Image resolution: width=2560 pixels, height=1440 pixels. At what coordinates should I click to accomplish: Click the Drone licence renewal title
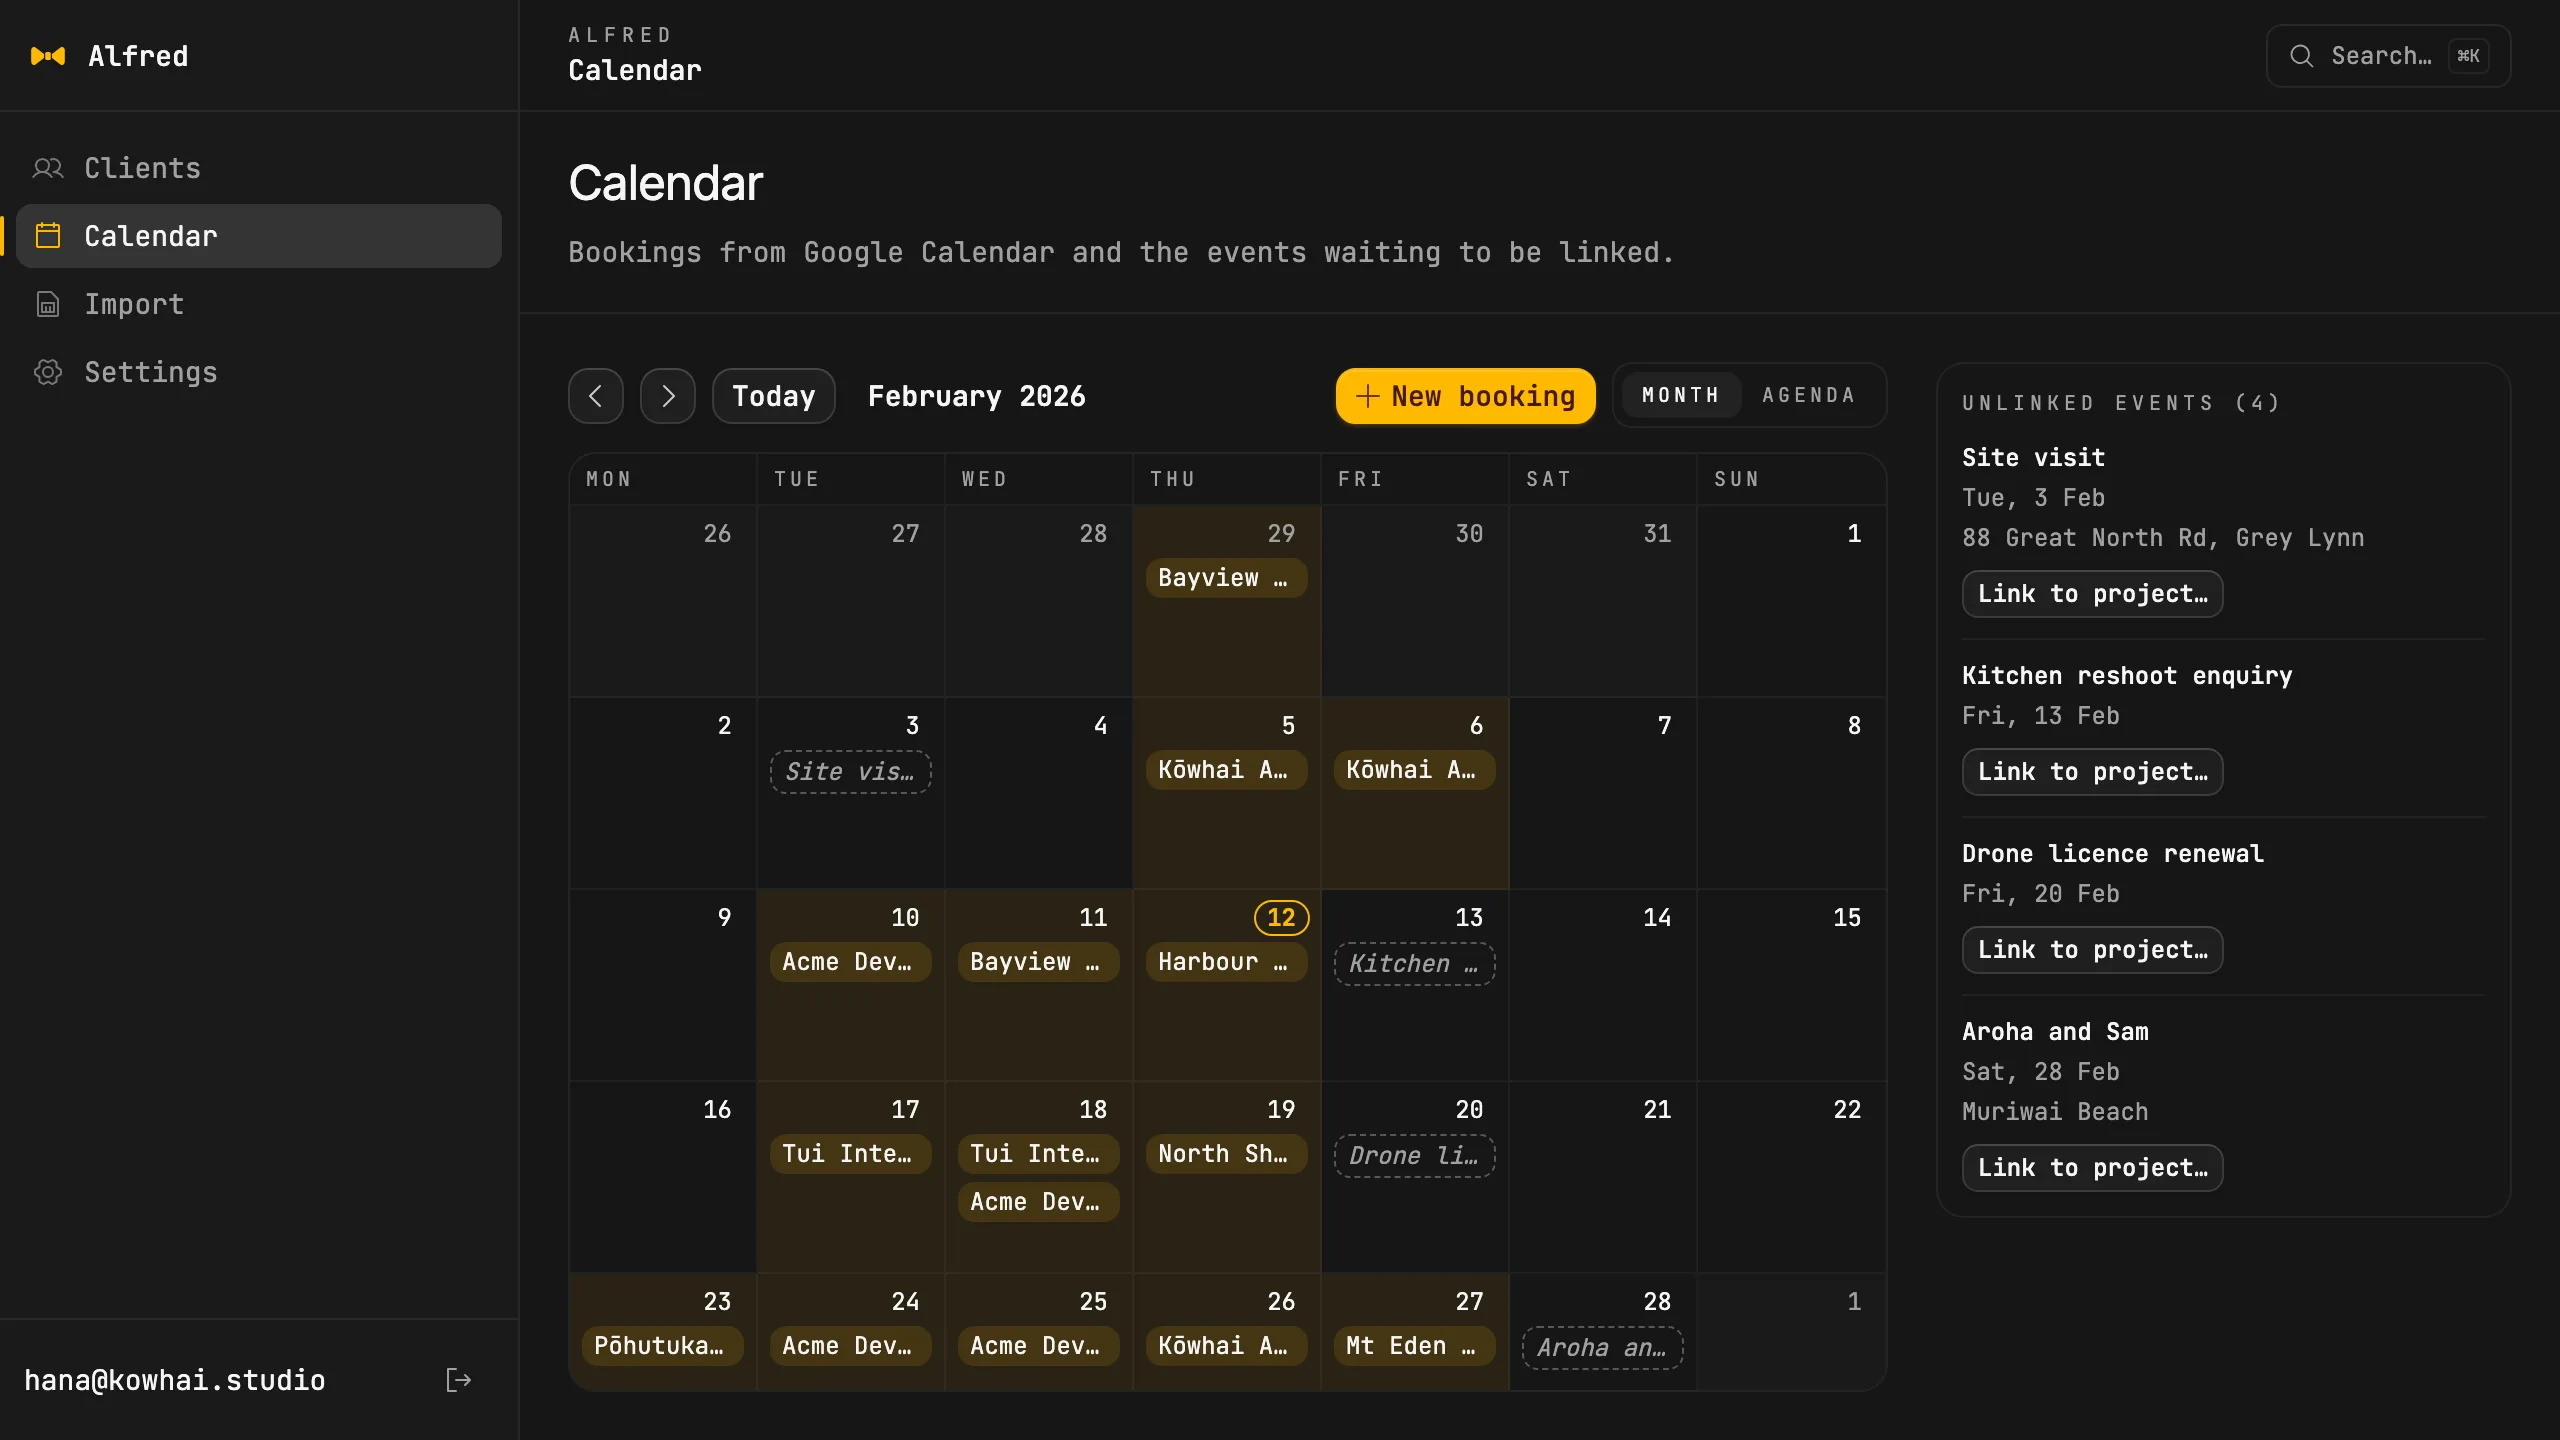pos(2112,853)
